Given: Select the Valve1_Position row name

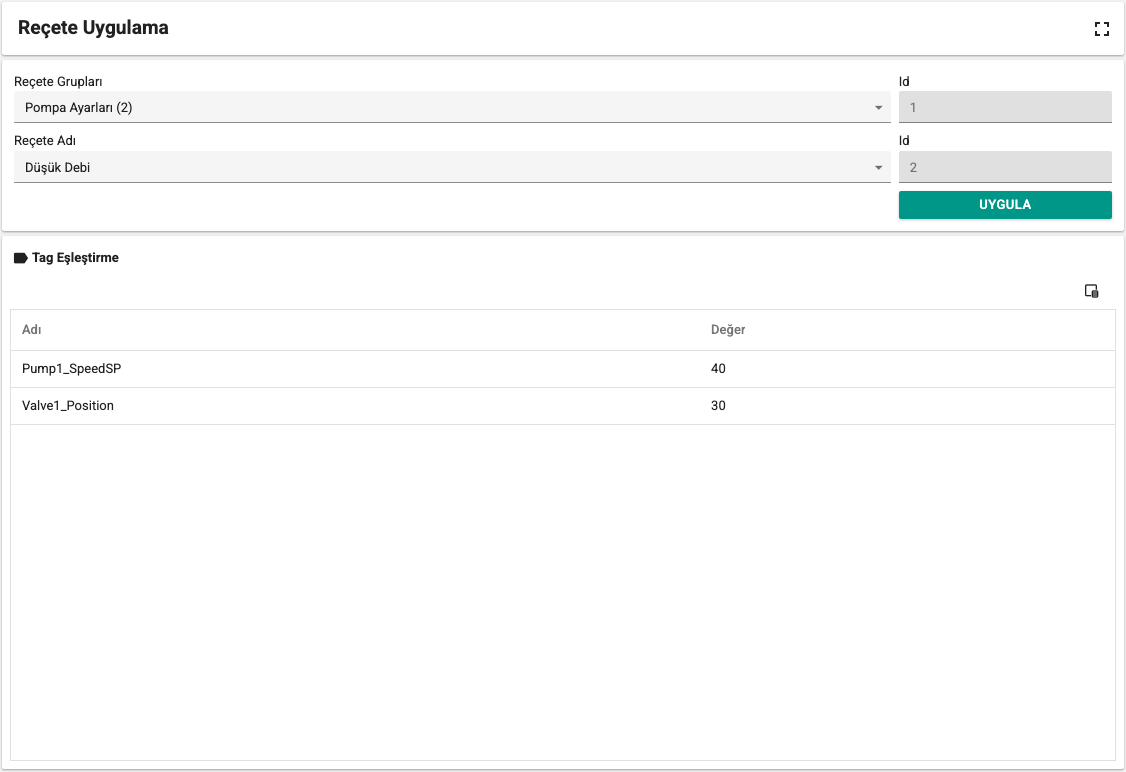Looking at the screenshot, I should click(68, 406).
